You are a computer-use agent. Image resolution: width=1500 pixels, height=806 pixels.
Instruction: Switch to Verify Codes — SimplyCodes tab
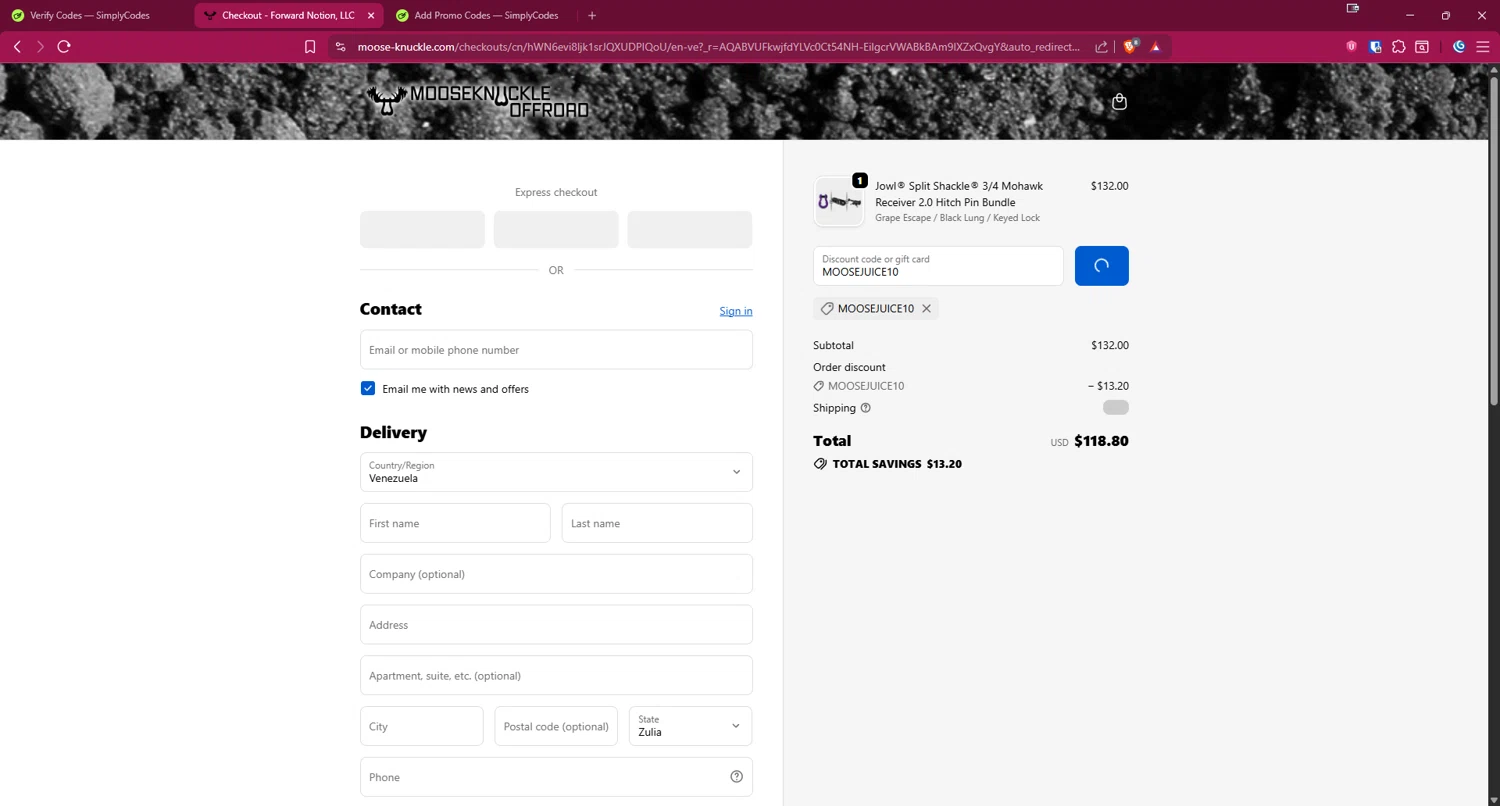click(x=90, y=15)
